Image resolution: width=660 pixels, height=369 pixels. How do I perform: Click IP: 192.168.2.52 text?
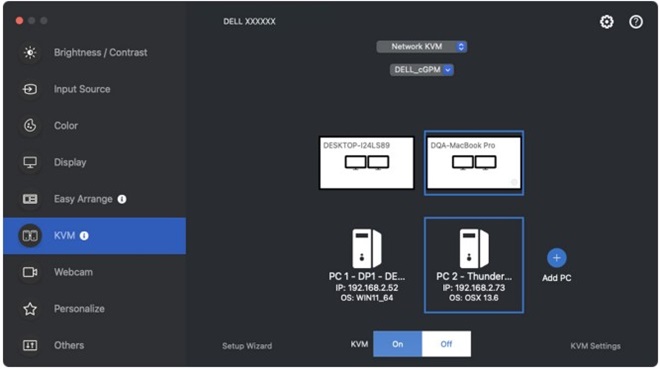(x=367, y=288)
